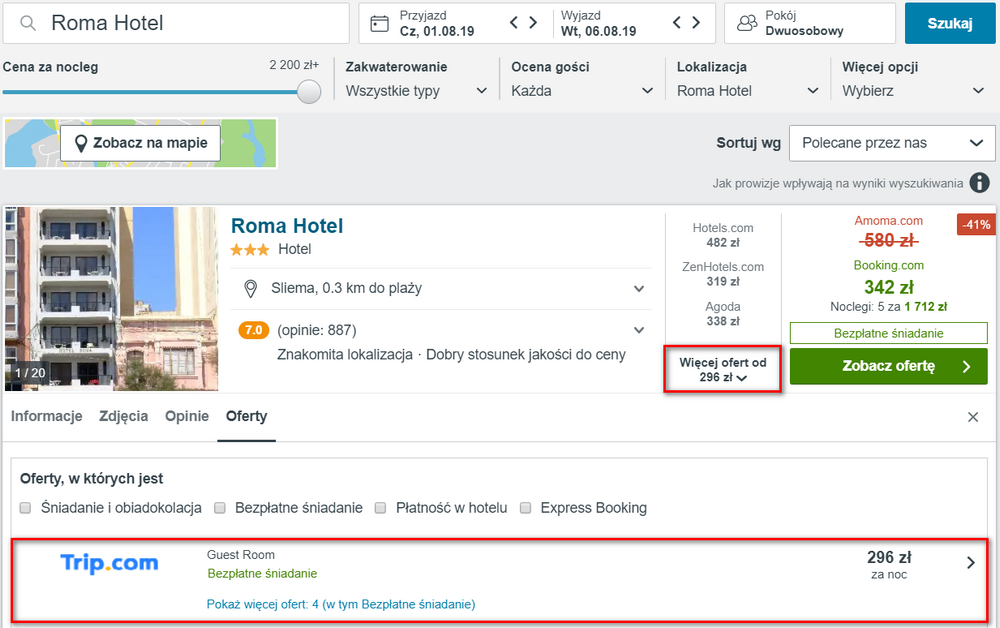Expand more offers from 296 zł

[x=723, y=370]
